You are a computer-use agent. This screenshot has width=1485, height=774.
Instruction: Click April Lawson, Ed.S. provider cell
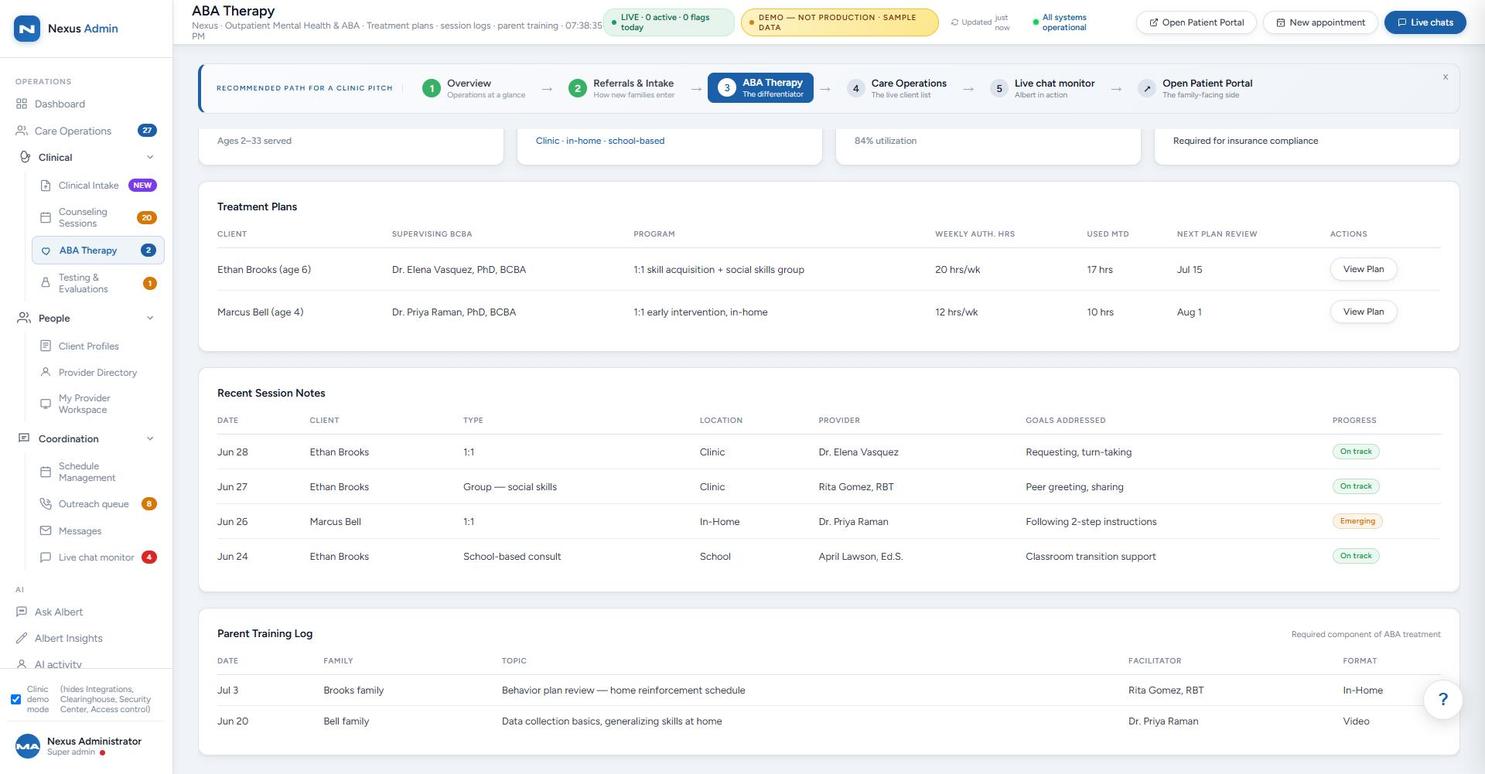(x=861, y=557)
